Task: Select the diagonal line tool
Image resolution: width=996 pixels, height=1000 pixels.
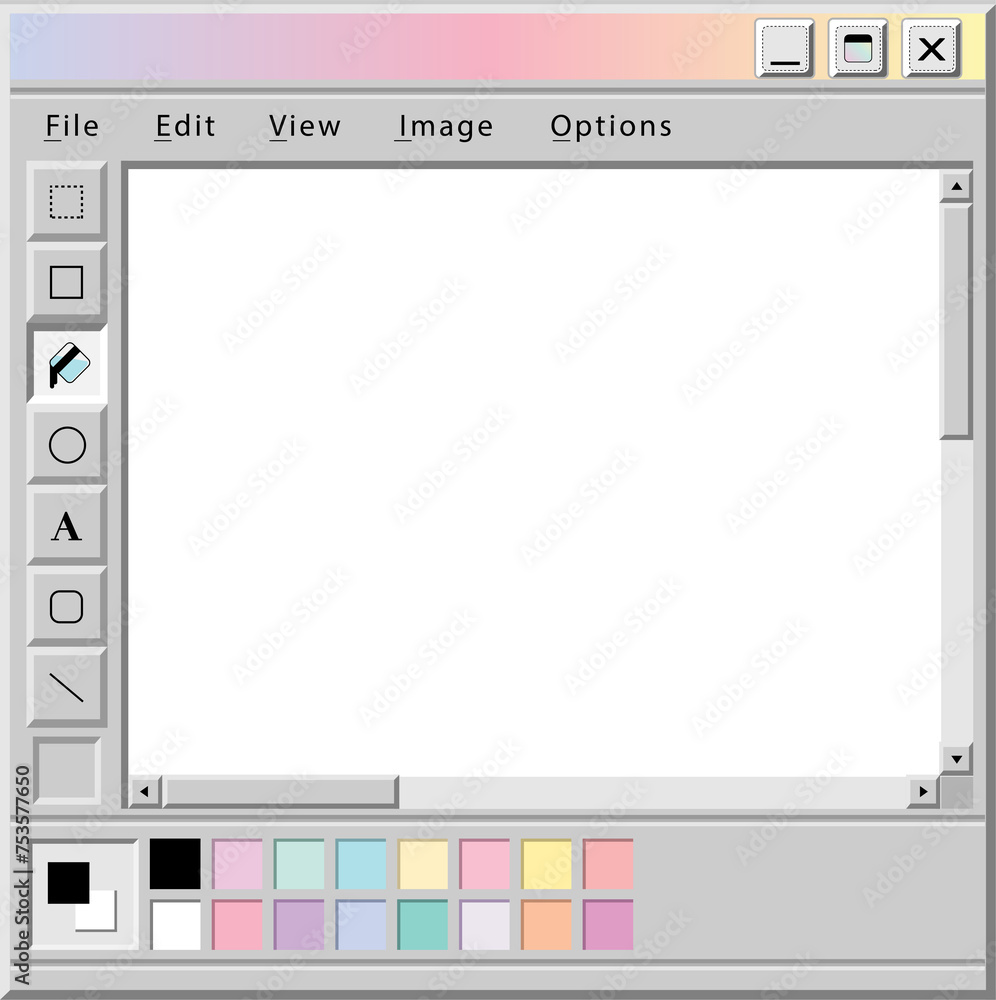Action: click(x=67, y=688)
